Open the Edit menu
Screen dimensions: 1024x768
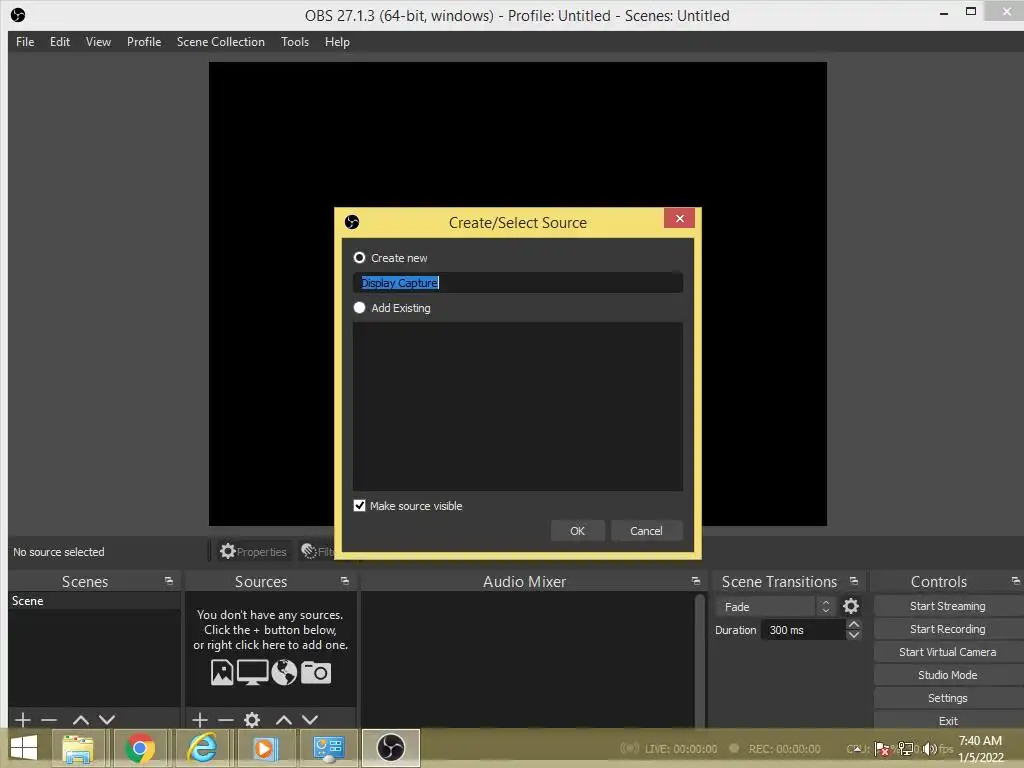point(59,42)
